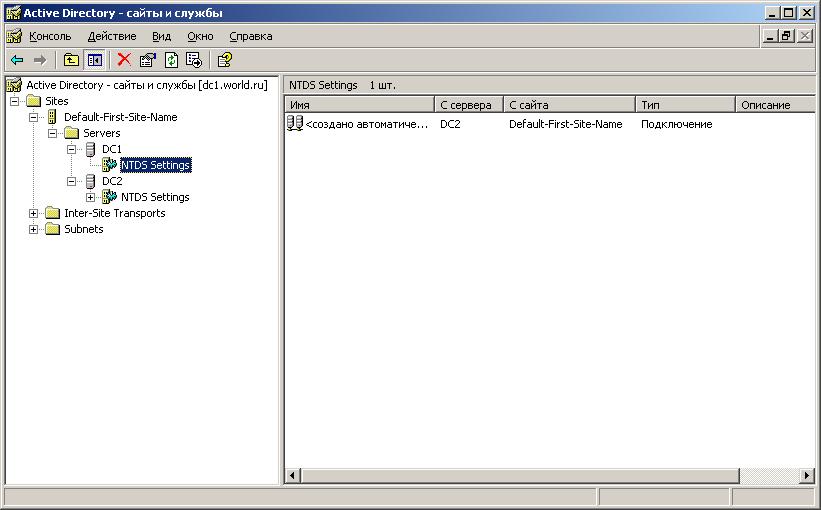Click the root Active Directory tree icon

coord(14,85)
